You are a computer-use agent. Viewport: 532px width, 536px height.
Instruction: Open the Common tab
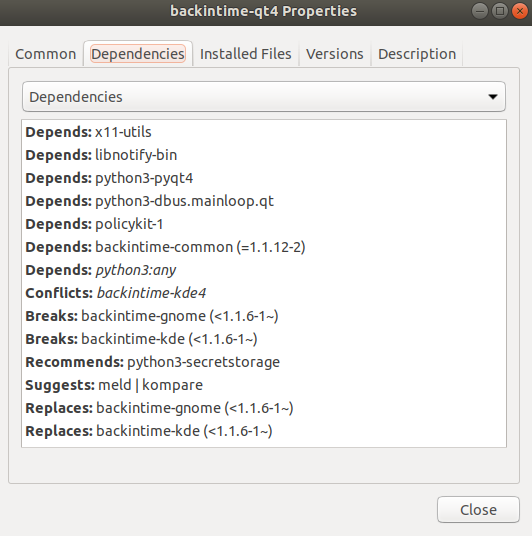click(45, 54)
